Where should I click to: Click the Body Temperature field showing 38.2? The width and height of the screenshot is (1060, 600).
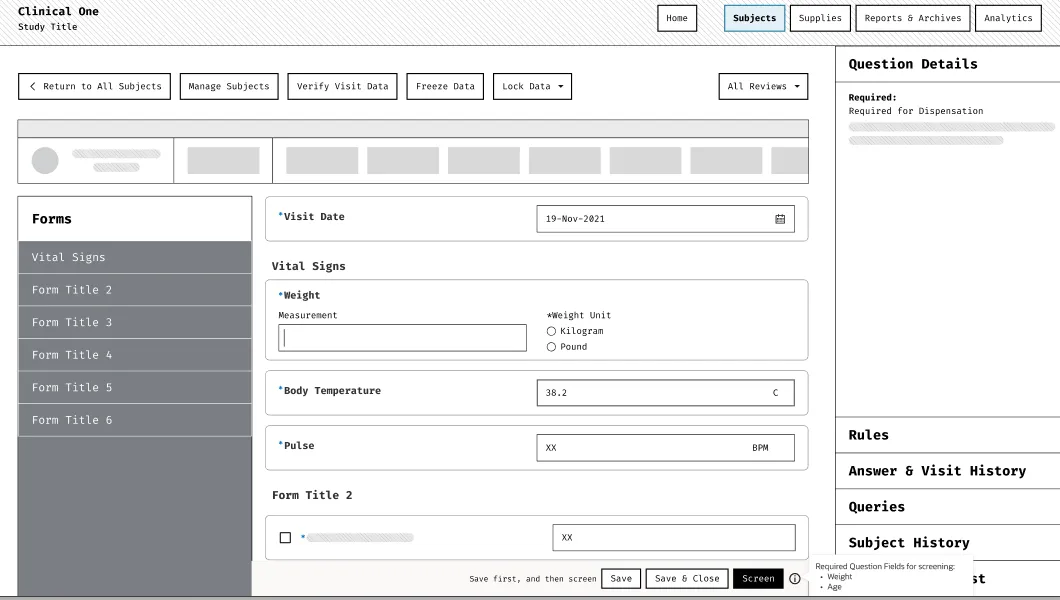(665, 393)
